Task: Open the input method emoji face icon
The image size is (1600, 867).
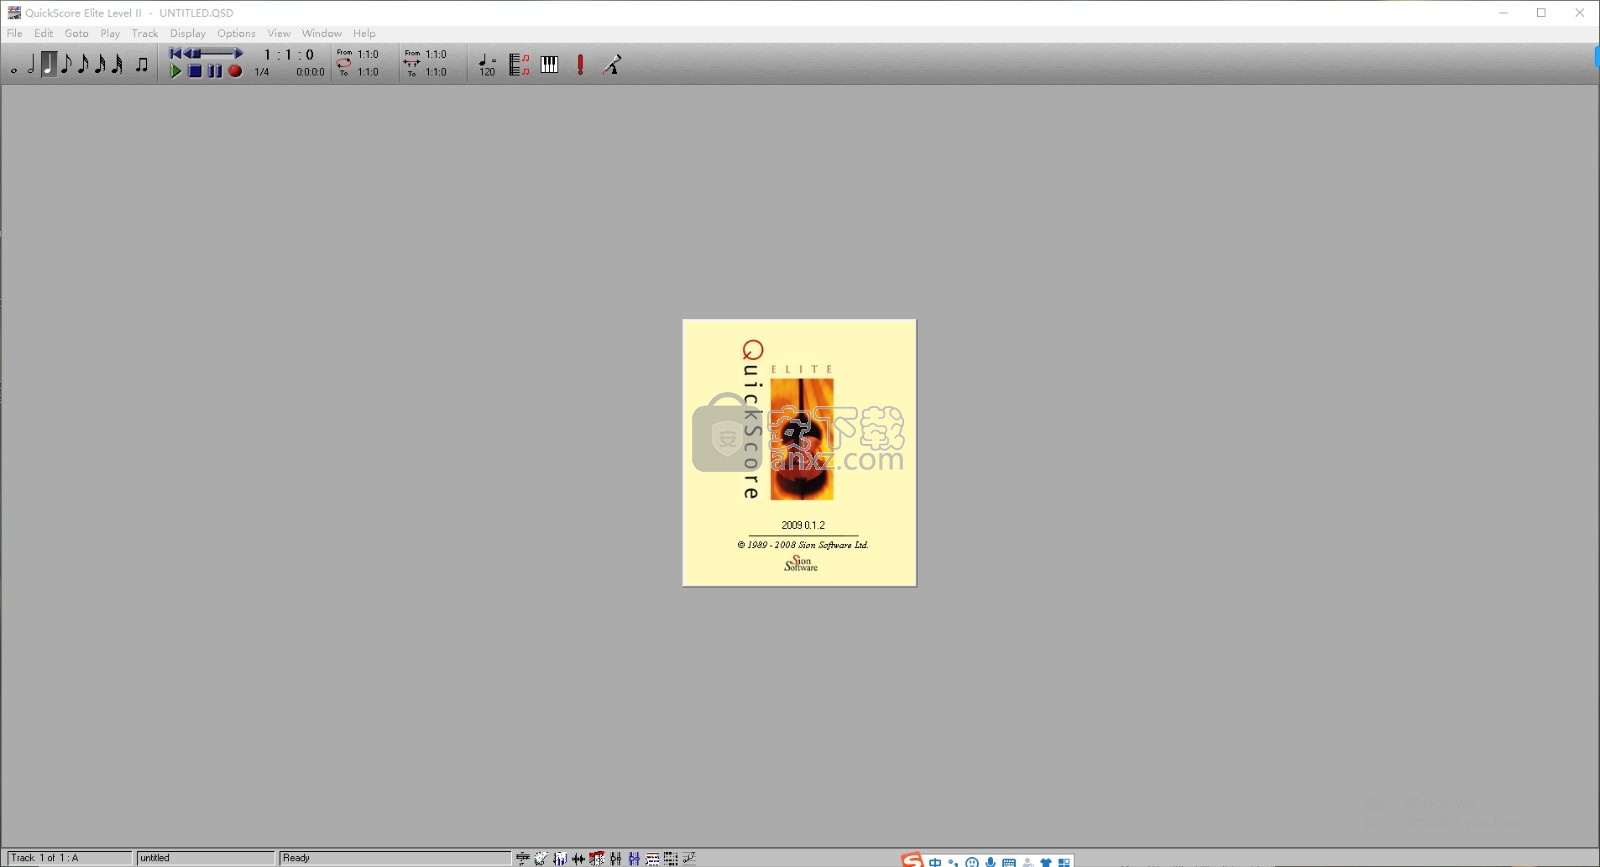Action: pos(972,862)
